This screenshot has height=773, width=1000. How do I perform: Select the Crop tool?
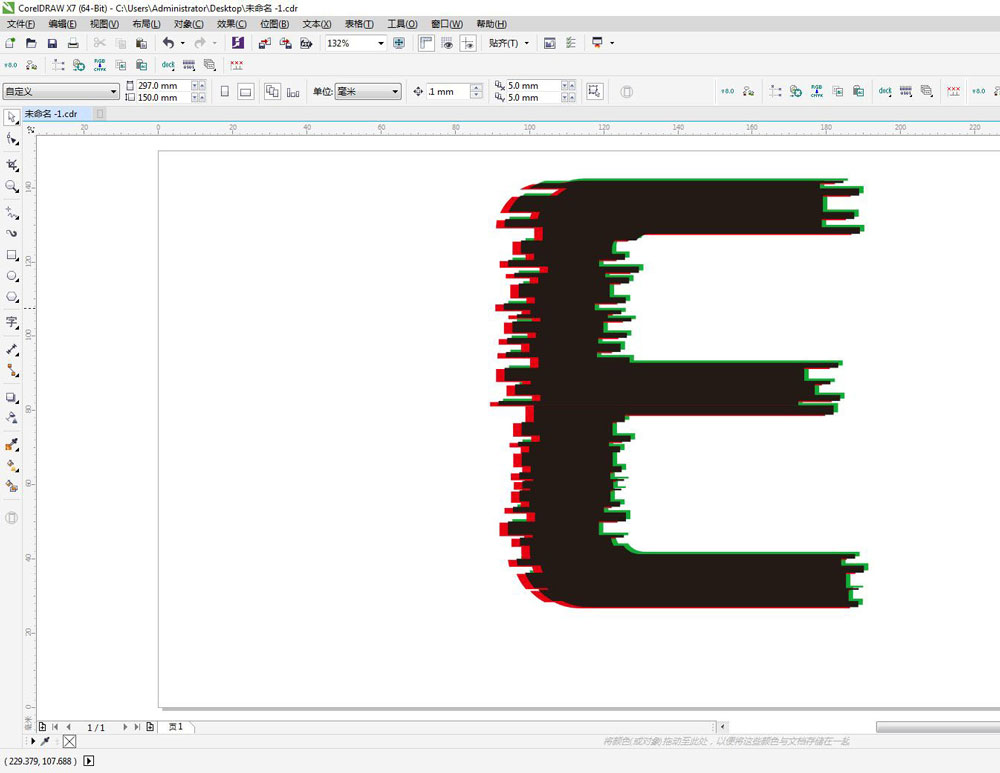(12, 164)
